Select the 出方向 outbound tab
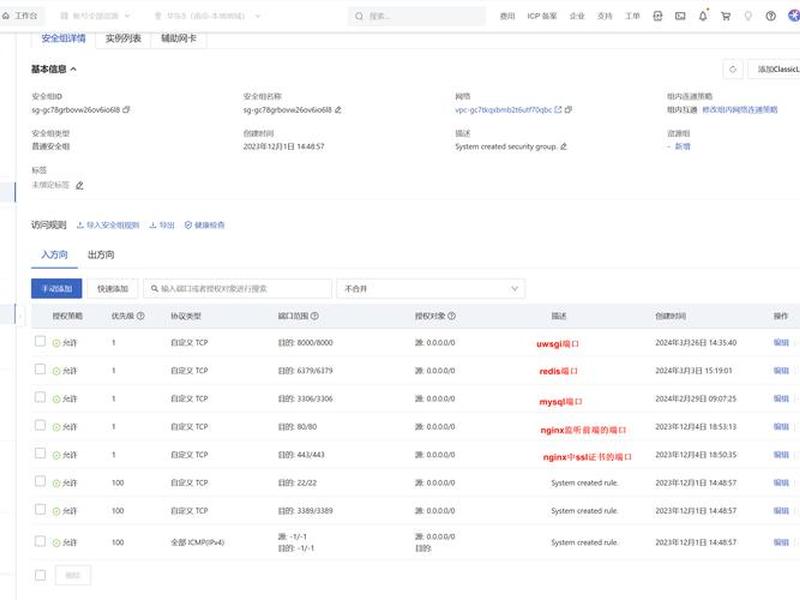The height and width of the screenshot is (600, 800). (101, 255)
